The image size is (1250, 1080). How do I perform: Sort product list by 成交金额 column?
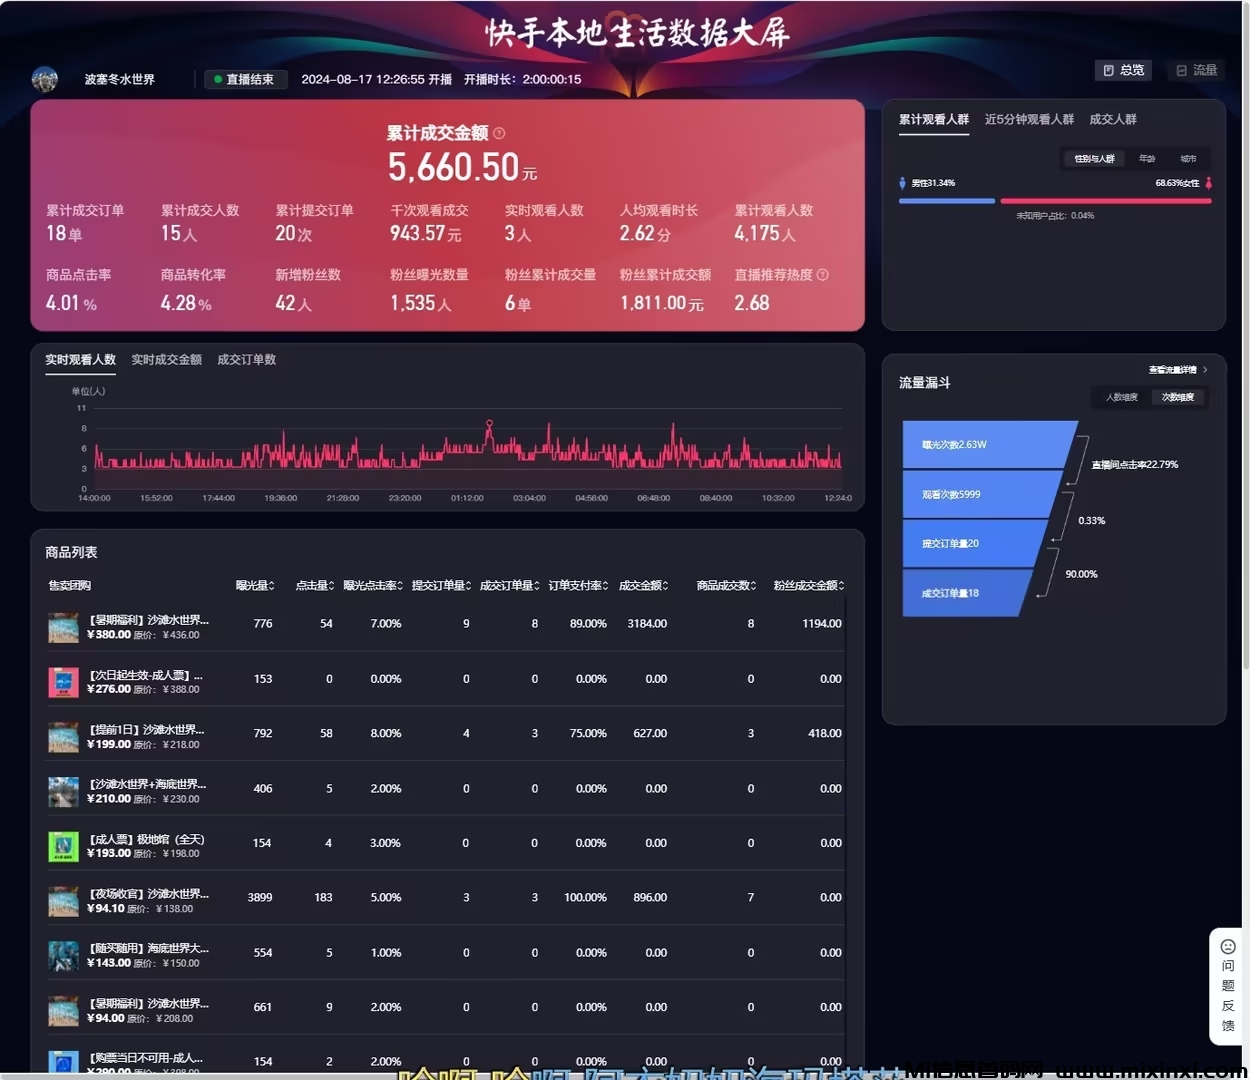[643, 585]
